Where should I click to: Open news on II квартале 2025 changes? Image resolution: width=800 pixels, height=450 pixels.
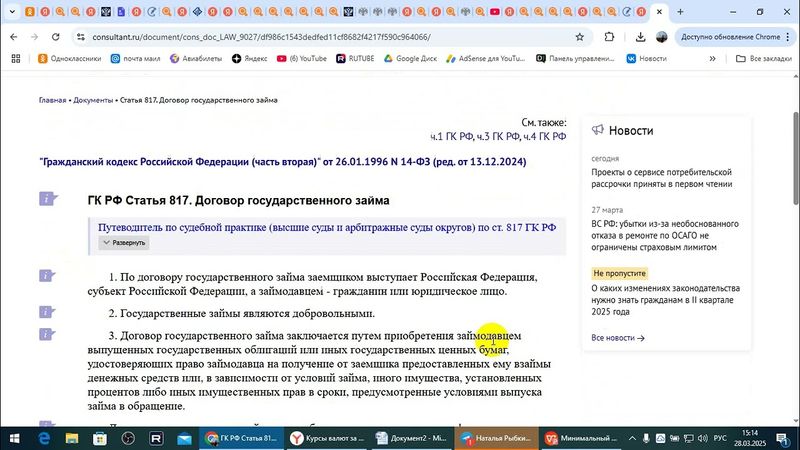[665, 300]
